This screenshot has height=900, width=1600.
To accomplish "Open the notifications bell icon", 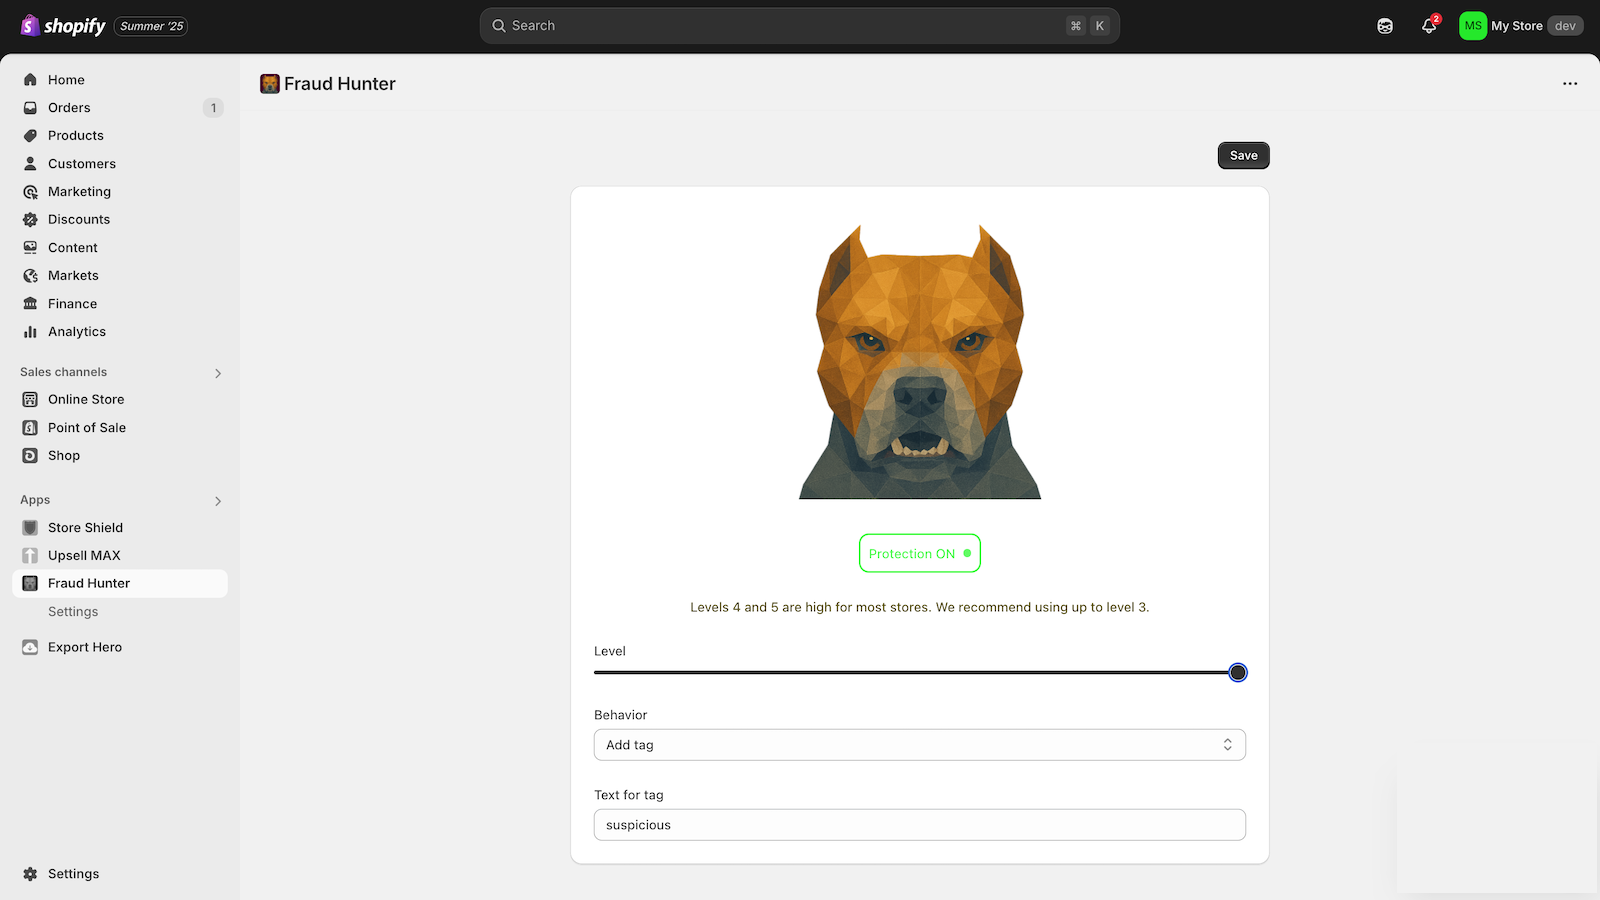I will 1428,26.
